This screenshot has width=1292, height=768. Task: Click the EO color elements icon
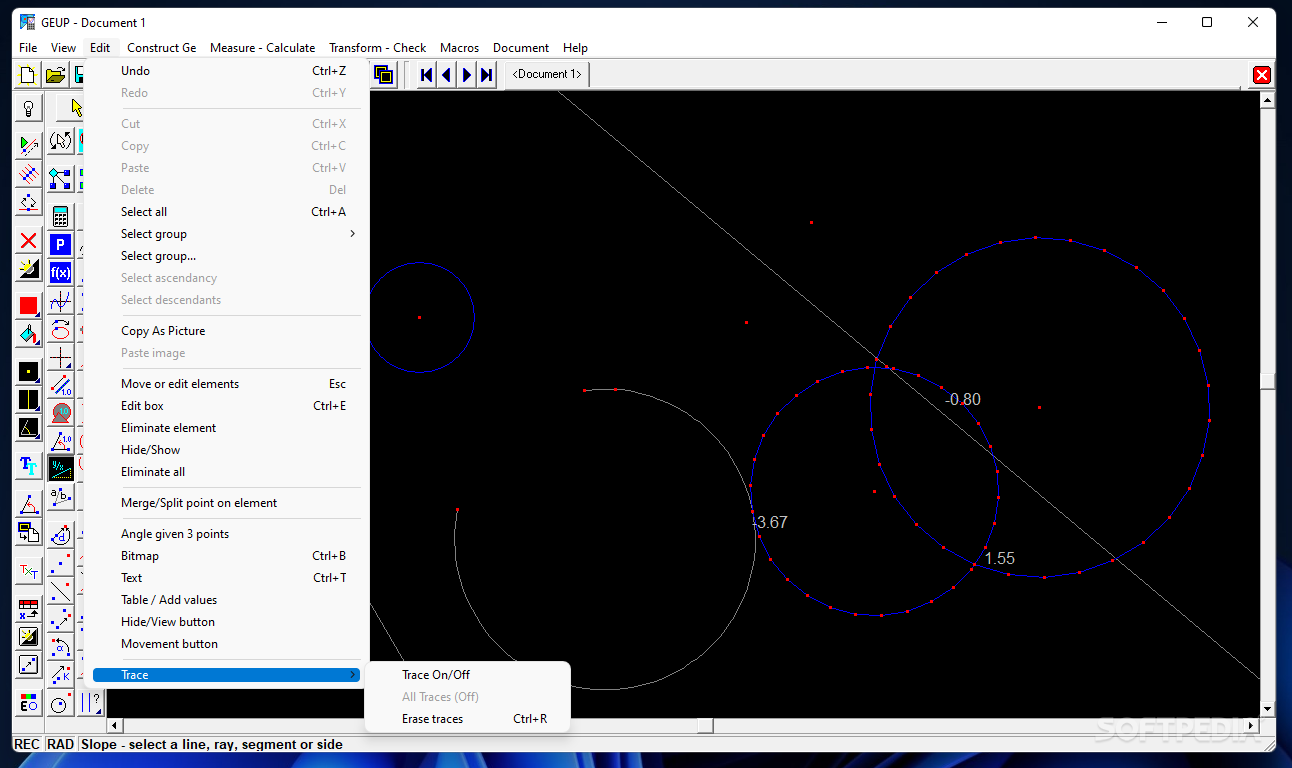pos(28,703)
